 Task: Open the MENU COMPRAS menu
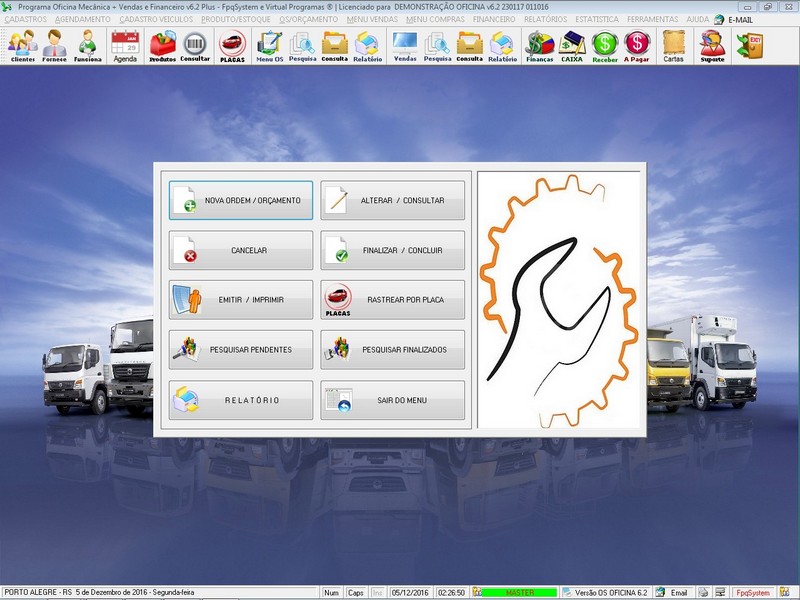(x=435, y=19)
